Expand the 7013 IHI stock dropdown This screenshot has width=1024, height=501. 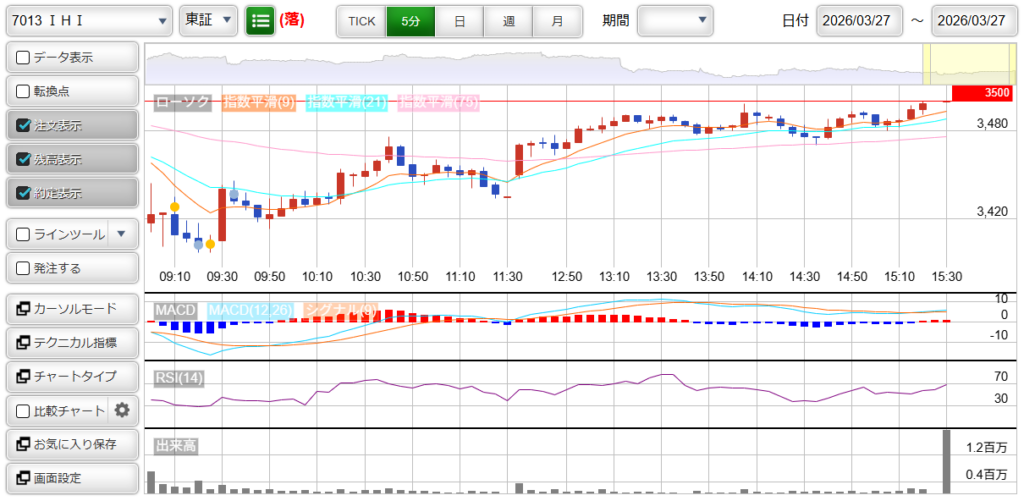point(88,20)
